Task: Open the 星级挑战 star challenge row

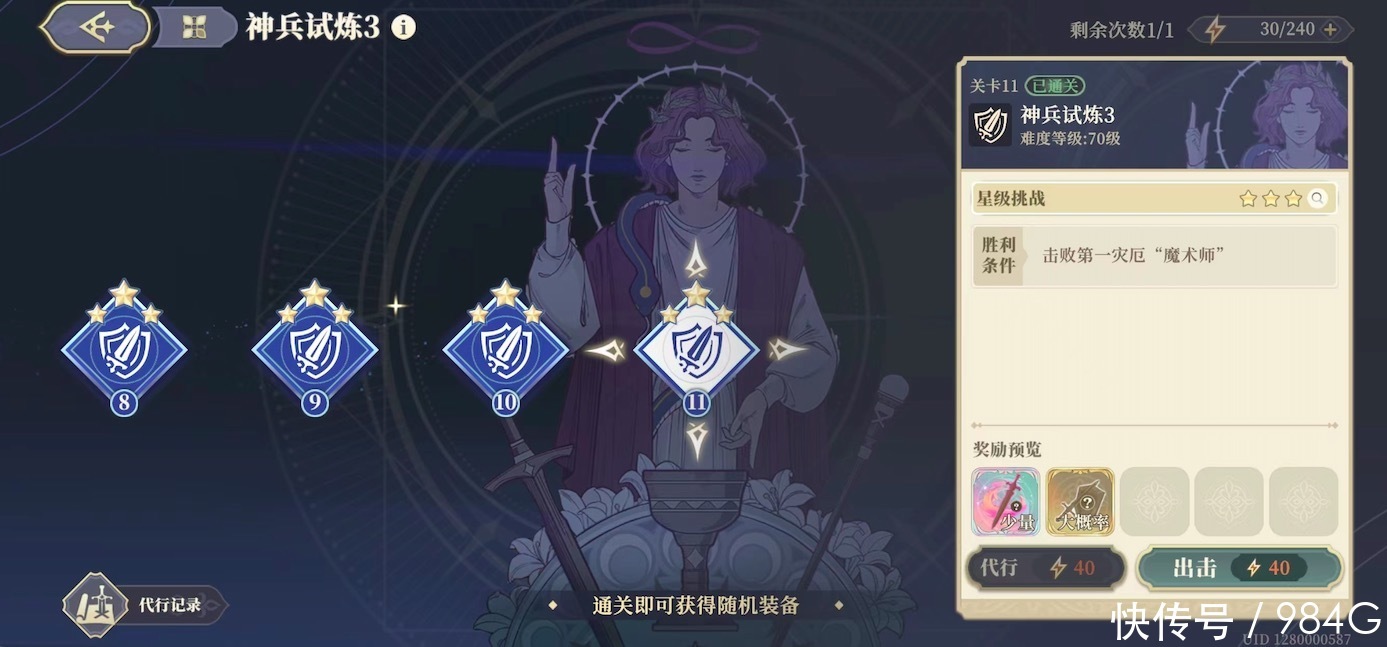Action: coord(1154,198)
